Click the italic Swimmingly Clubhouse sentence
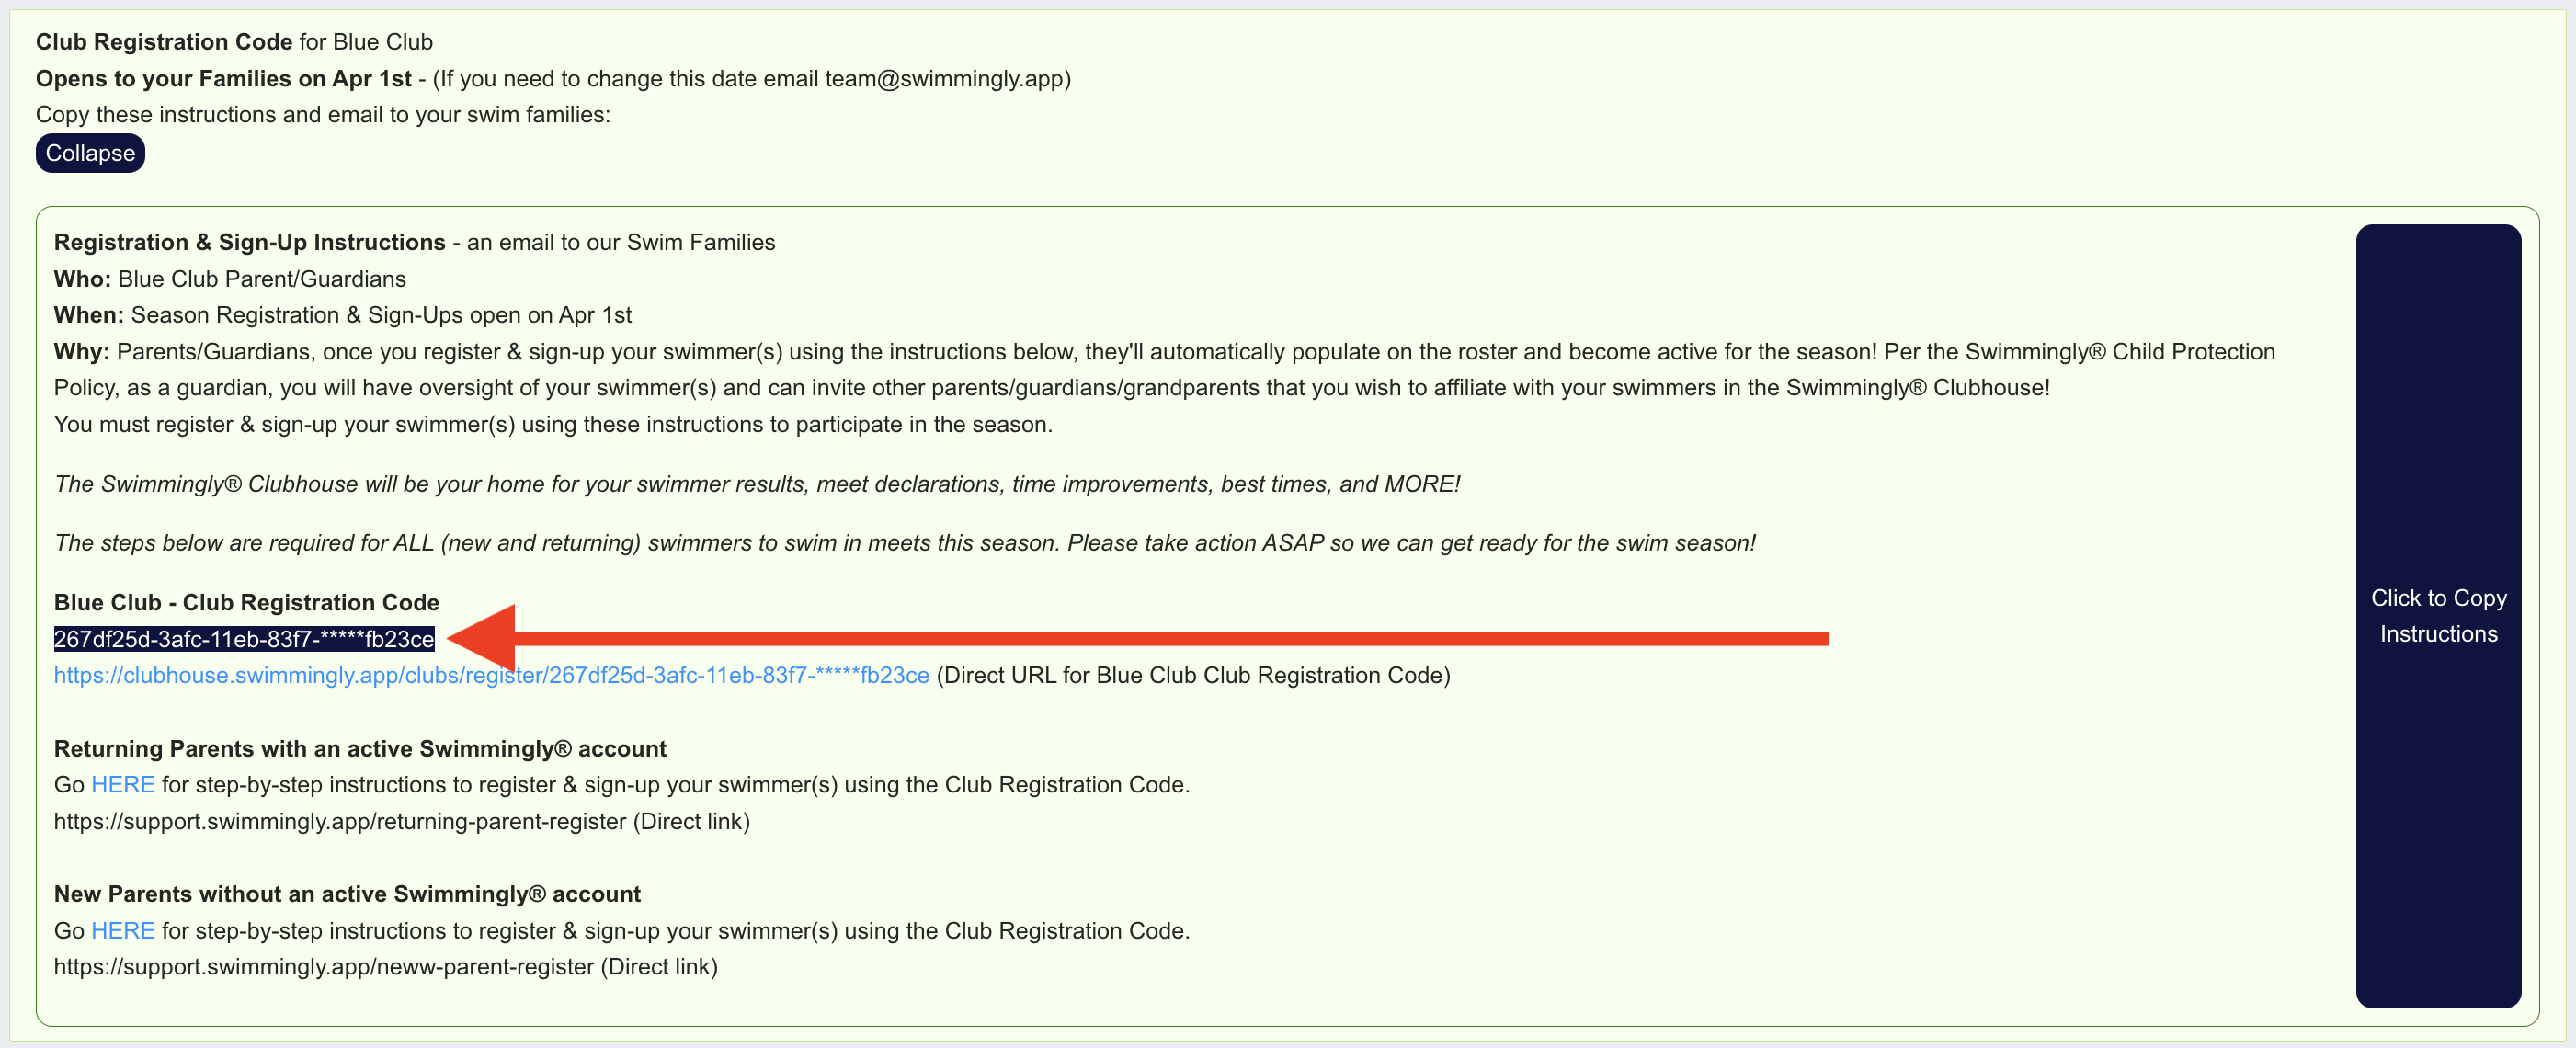 click(757, 484)
